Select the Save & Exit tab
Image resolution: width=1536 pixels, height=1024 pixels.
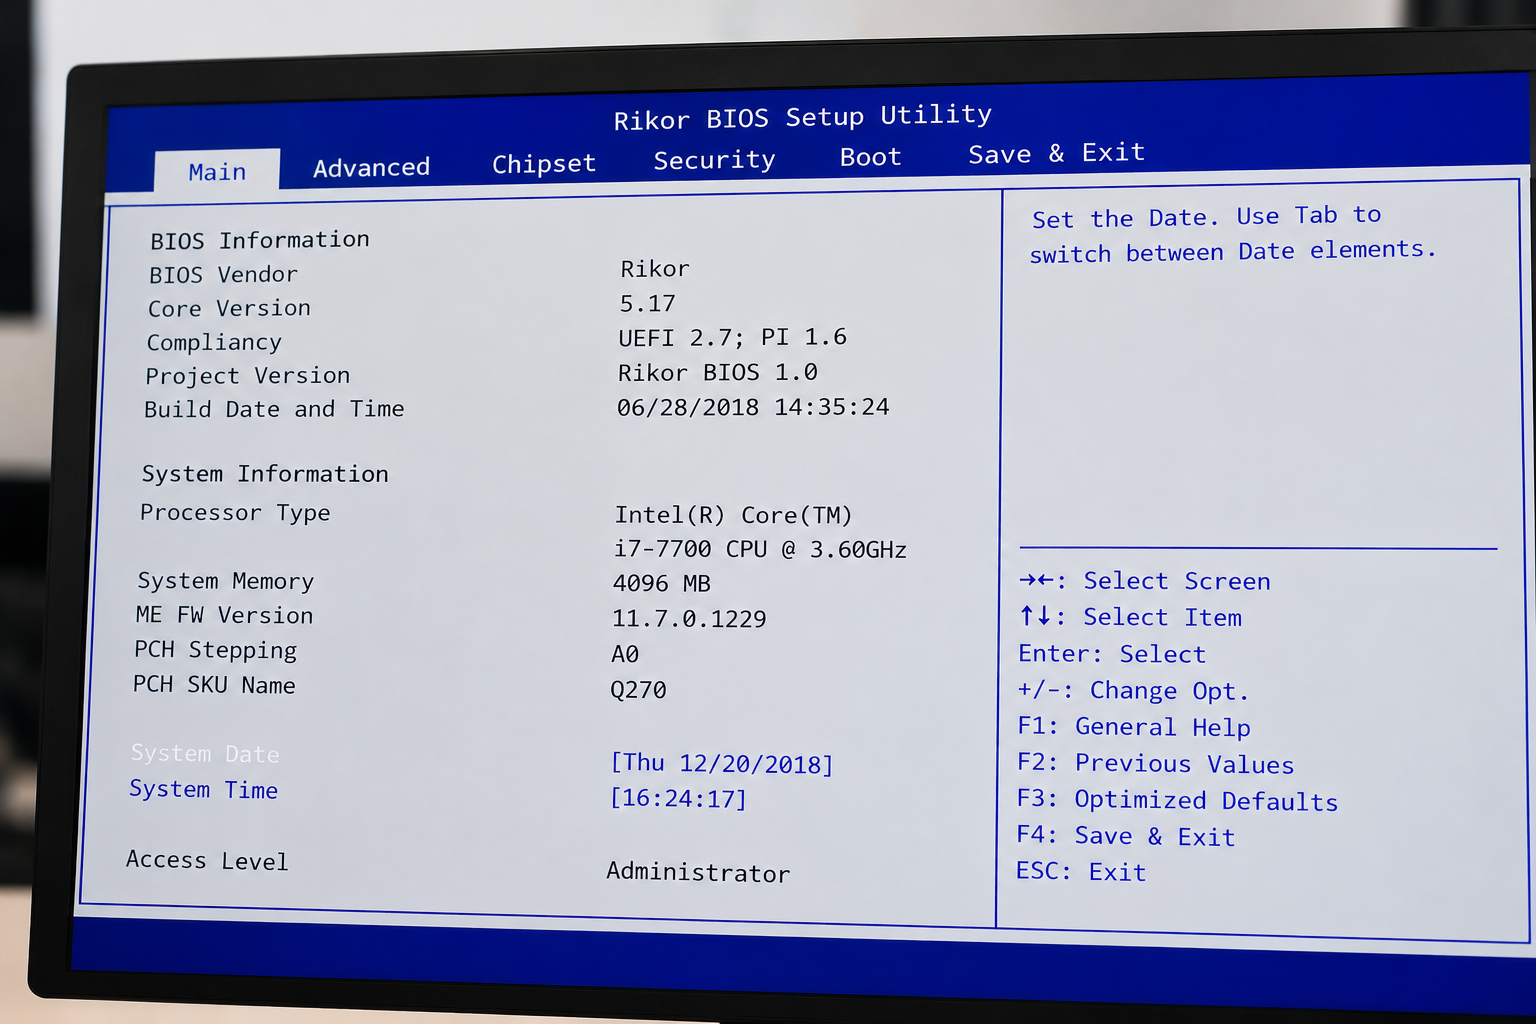point(1056,153)
